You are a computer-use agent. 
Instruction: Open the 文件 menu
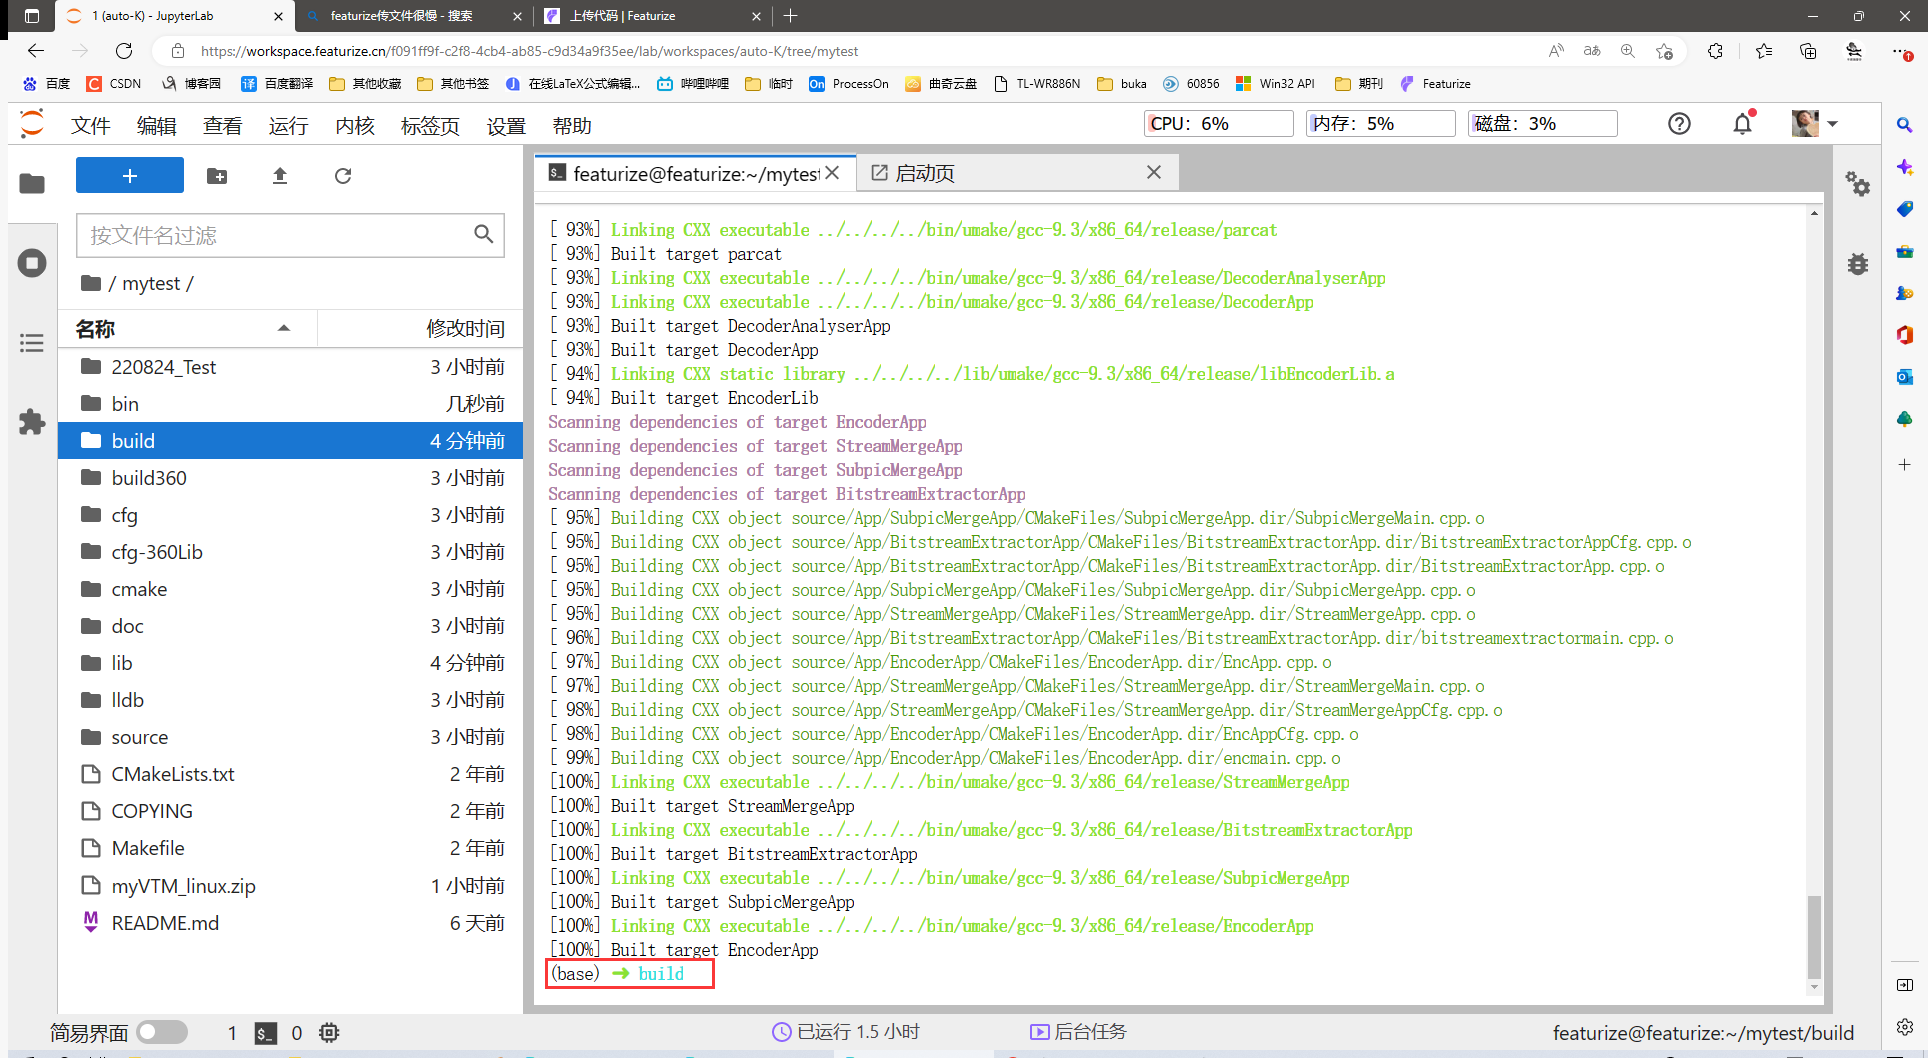[91, 125]
